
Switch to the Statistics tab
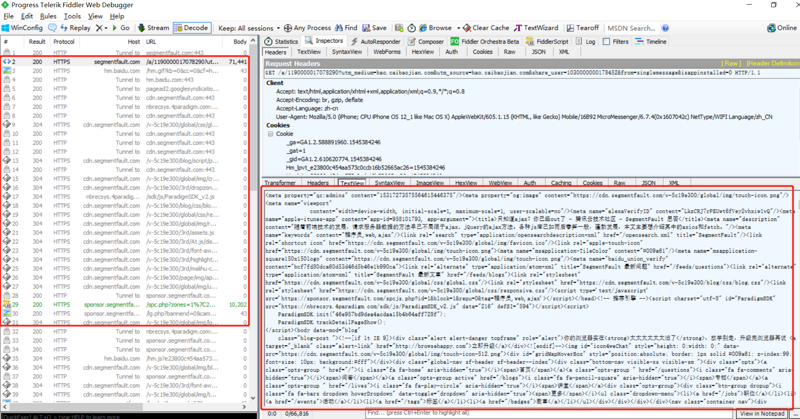coord(282,41)
